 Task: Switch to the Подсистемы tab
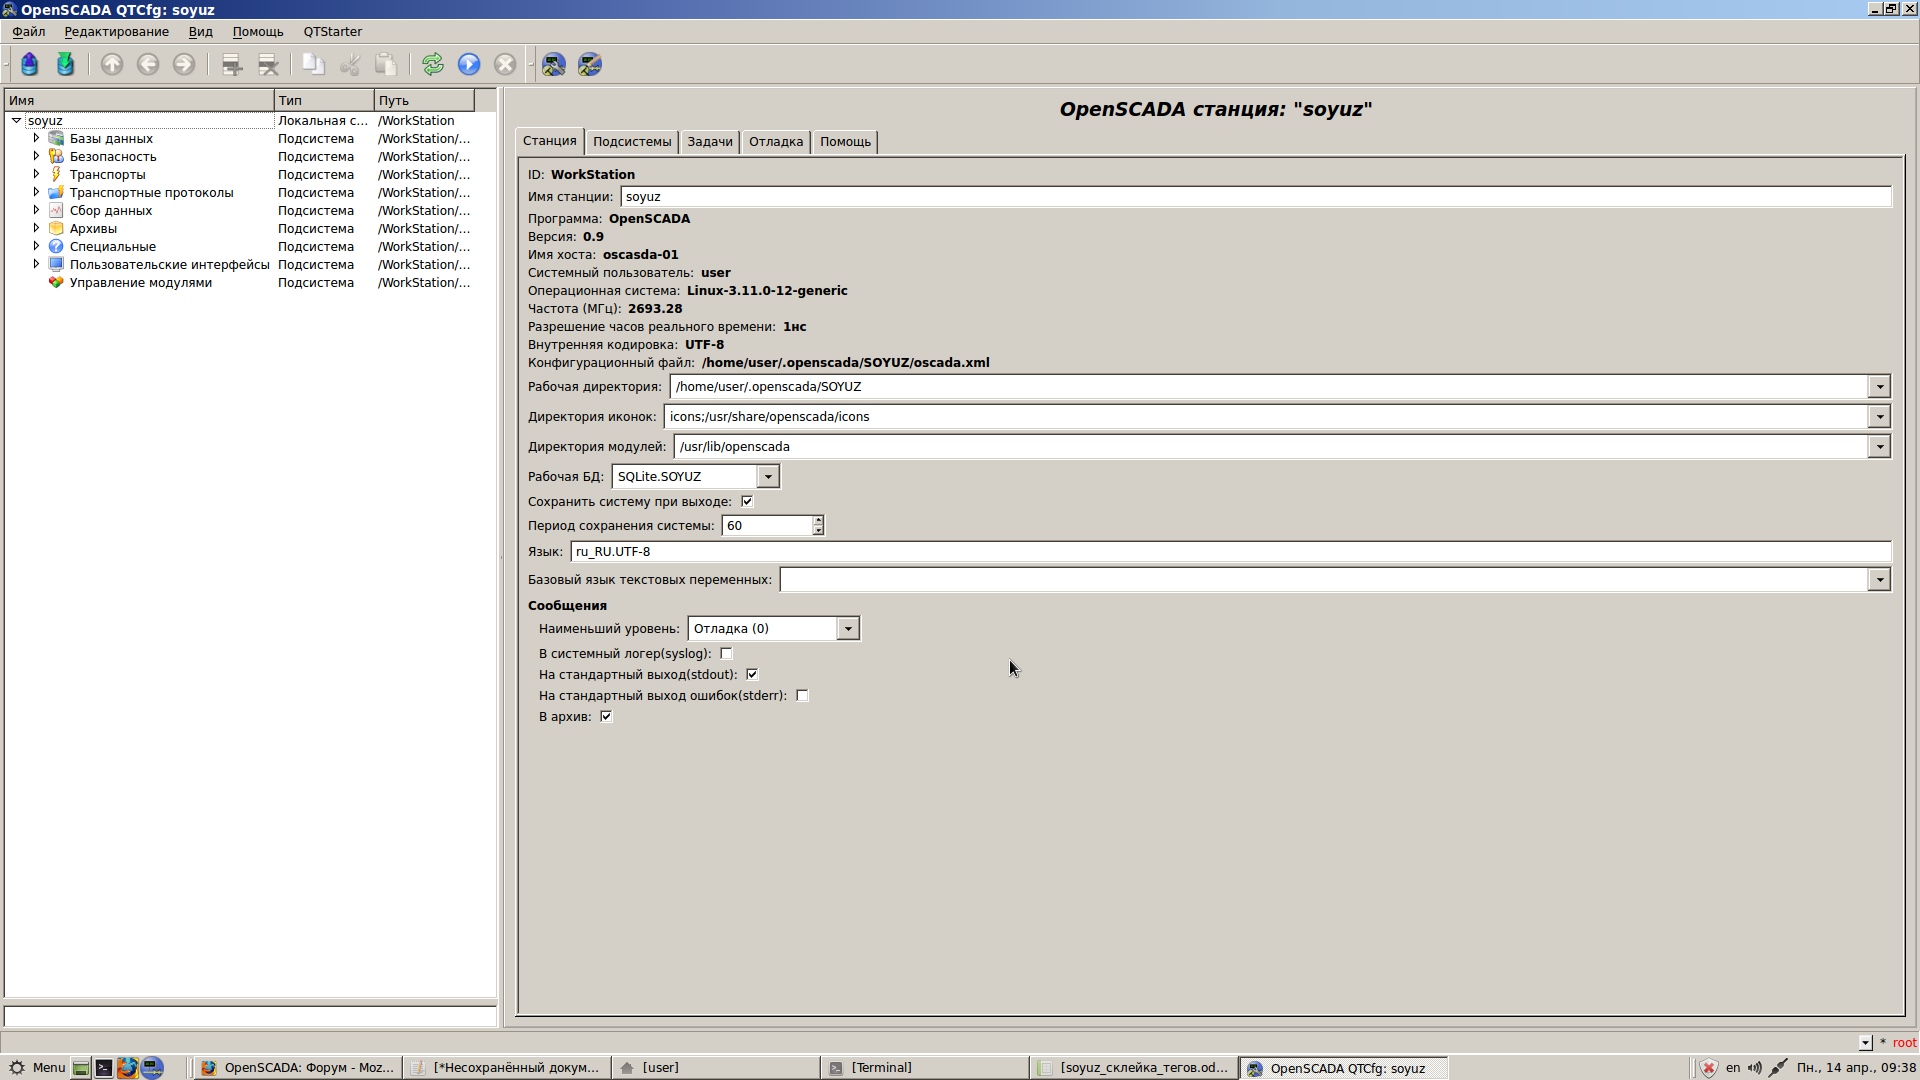(631, 142)
